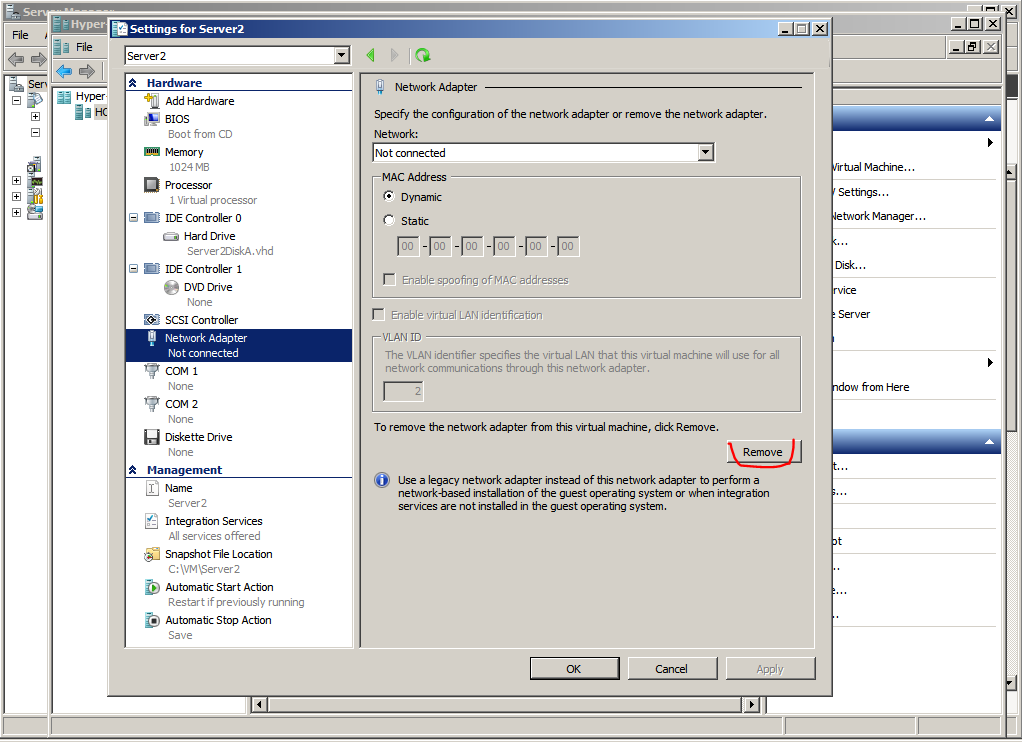Select the IDE Controller 1 icon
1022x742 pixels.
pyautogui.click(x=152, y=269)
